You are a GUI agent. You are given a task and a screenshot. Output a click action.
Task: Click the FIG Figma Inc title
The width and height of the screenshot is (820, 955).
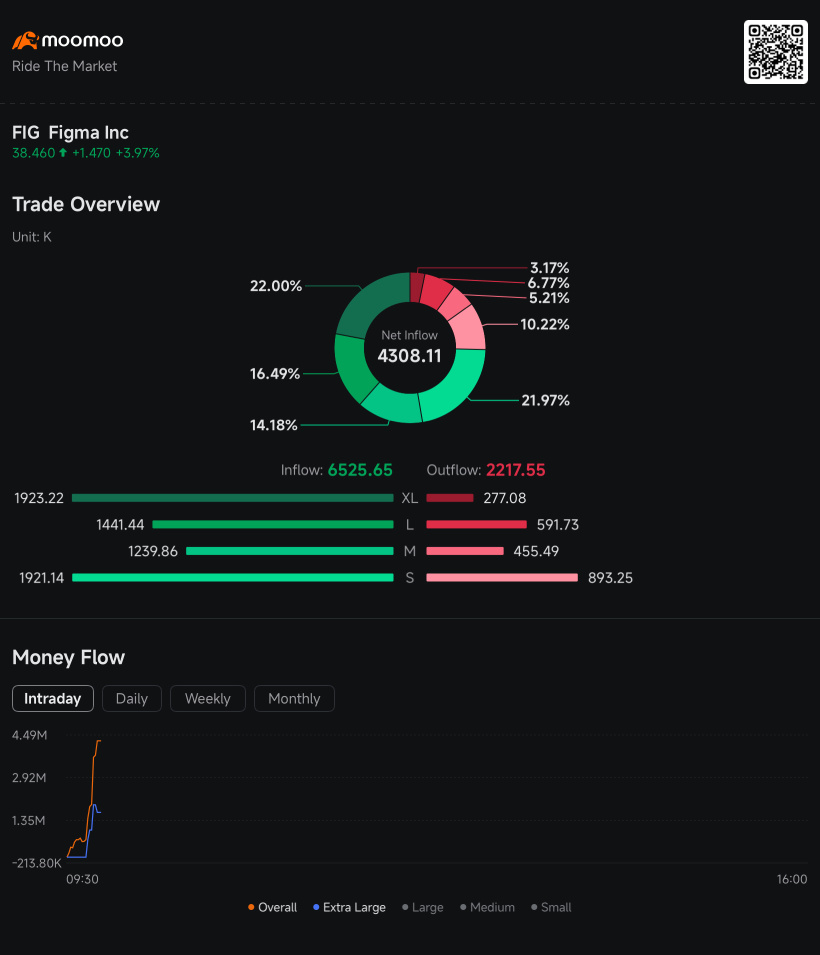pos(71,133)
